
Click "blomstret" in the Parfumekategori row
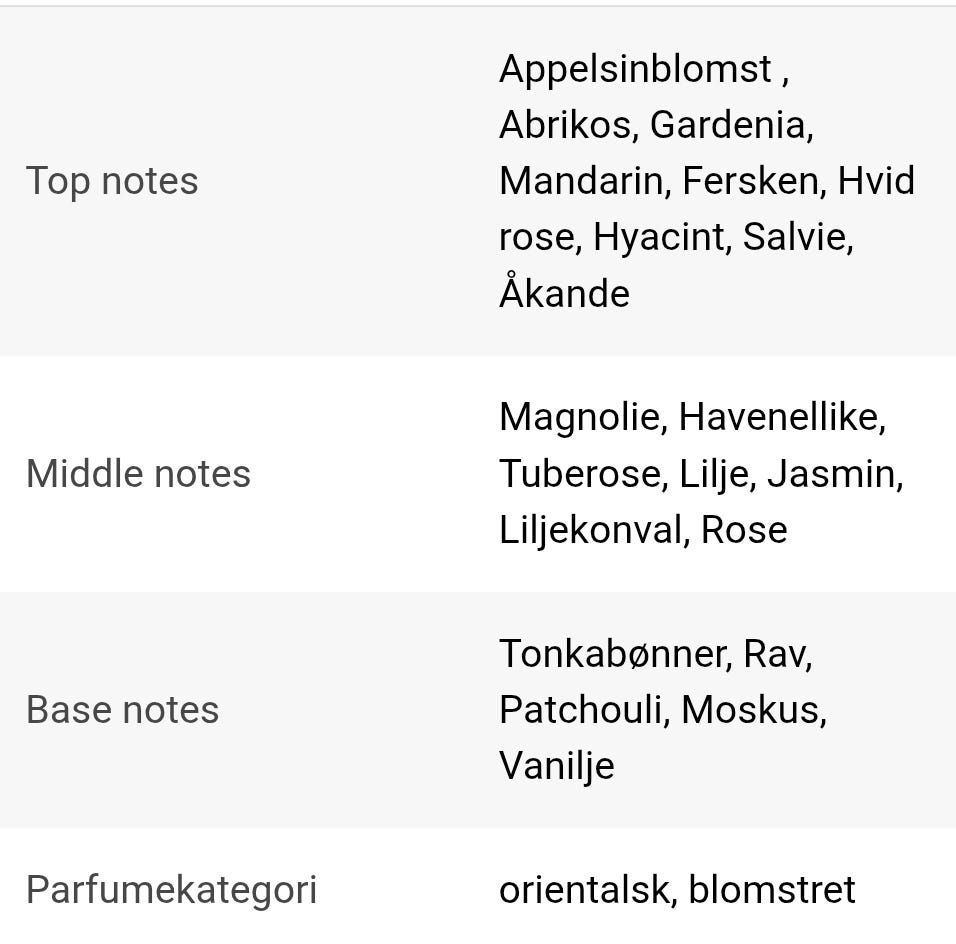click(772, 889)
